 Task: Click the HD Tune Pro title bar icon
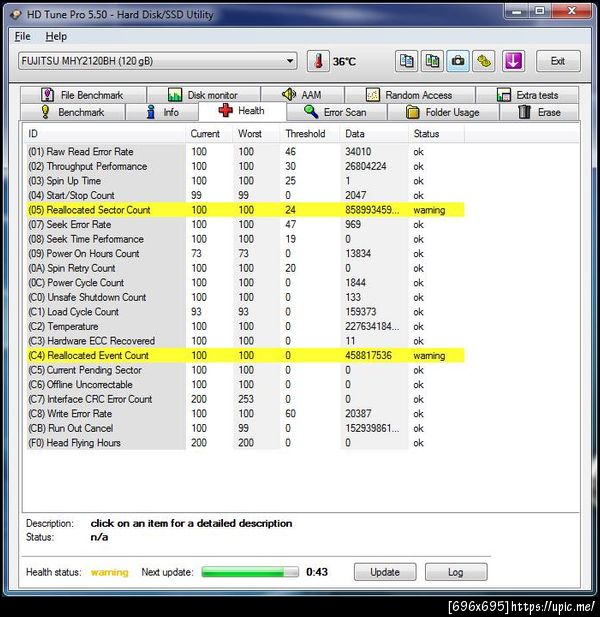[x=16, y=15]
